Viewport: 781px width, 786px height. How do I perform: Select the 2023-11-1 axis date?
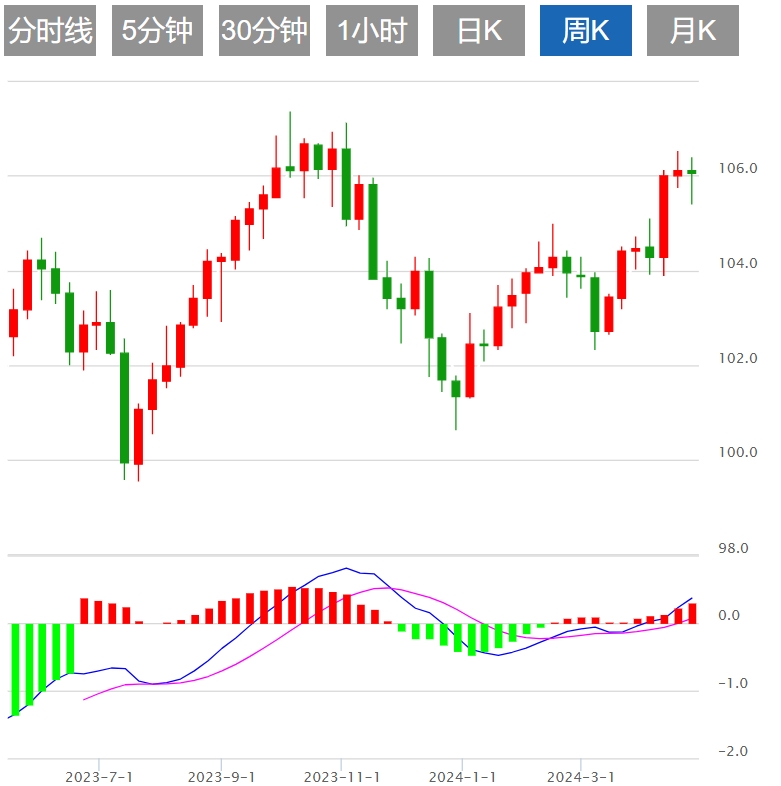pos(342,776)
